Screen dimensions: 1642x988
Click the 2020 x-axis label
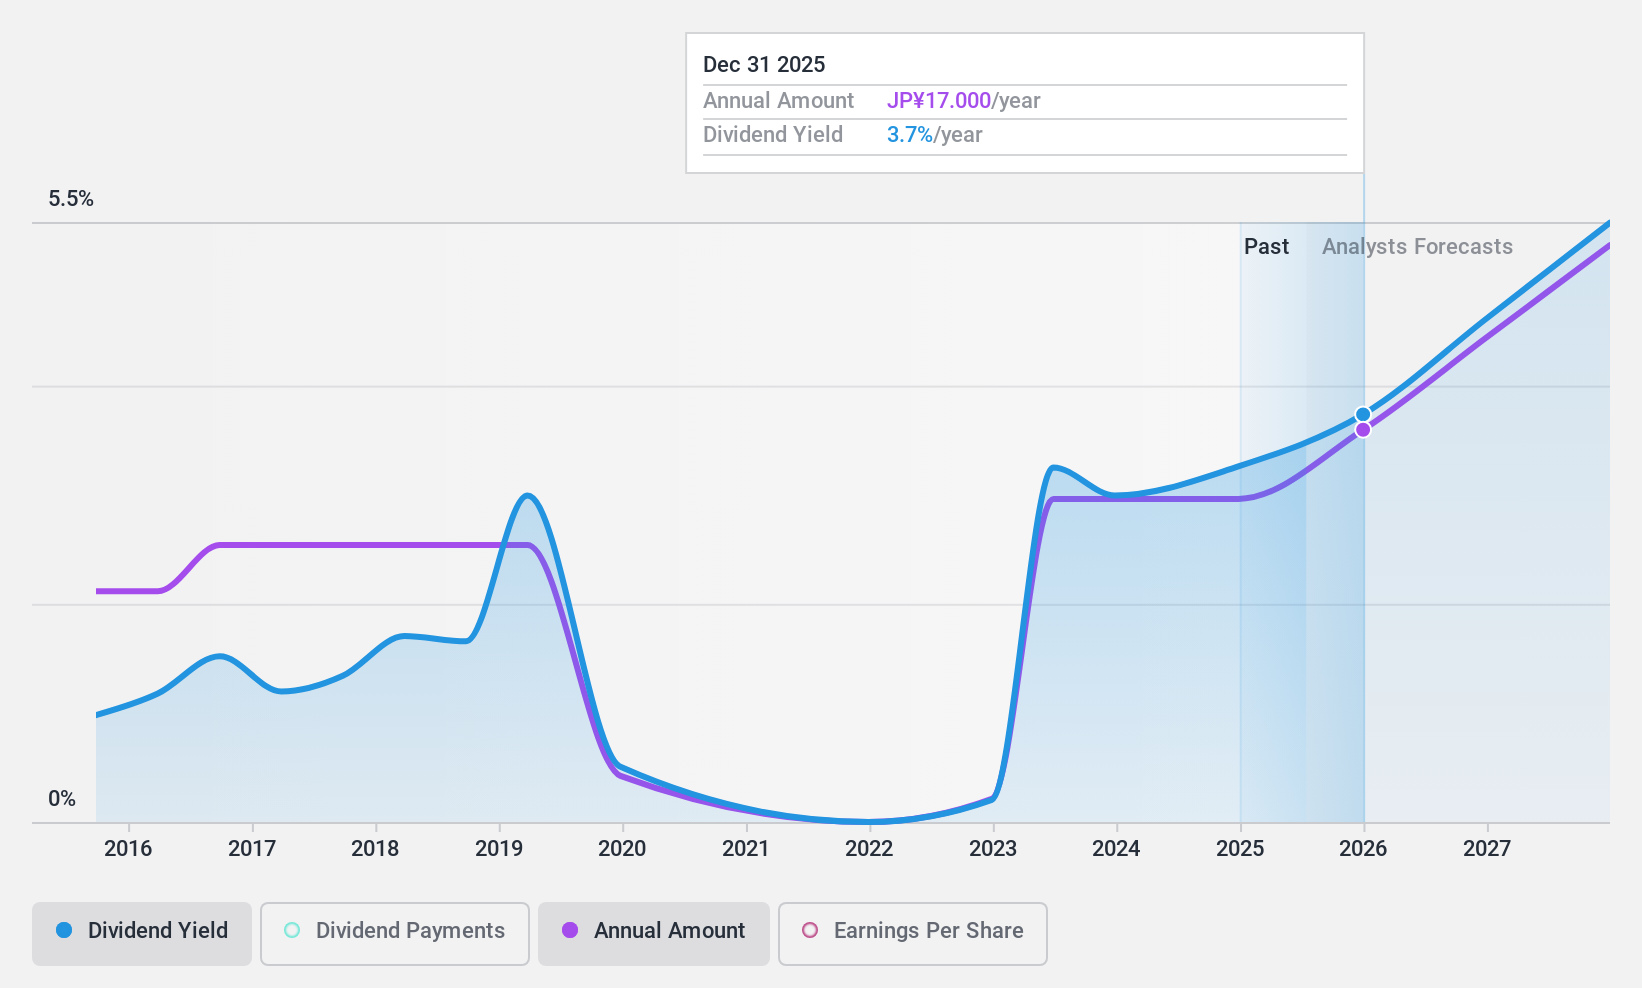click(622, 849)
